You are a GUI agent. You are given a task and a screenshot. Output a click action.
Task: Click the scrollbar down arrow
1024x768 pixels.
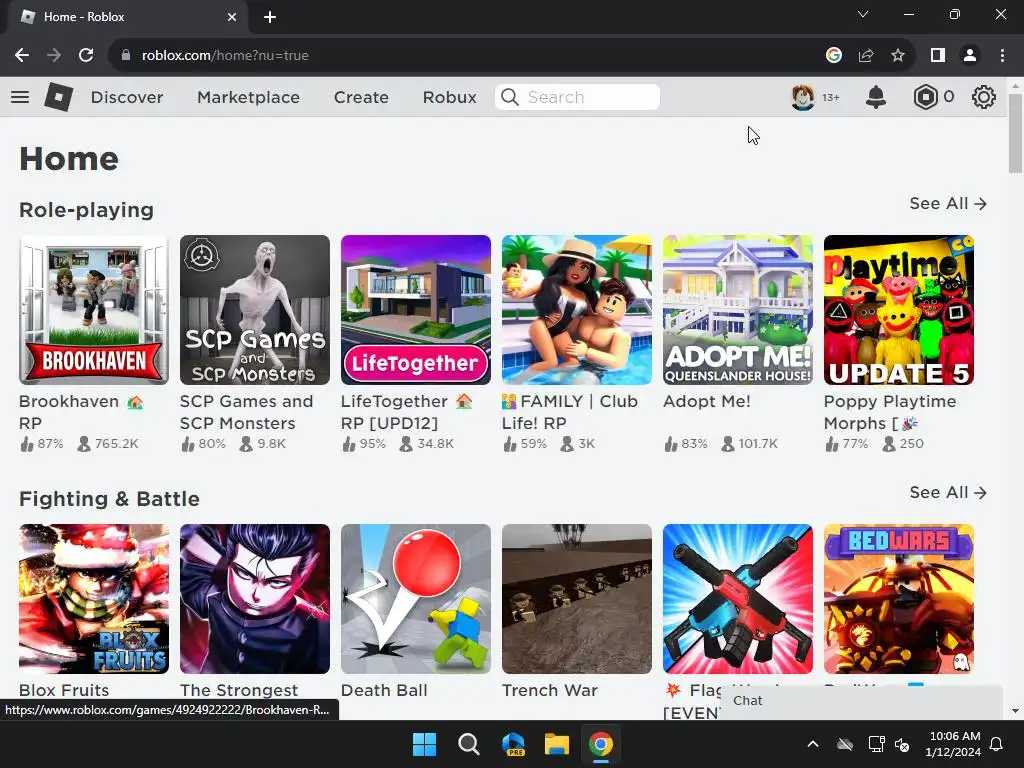click(x=1015, y=711)
